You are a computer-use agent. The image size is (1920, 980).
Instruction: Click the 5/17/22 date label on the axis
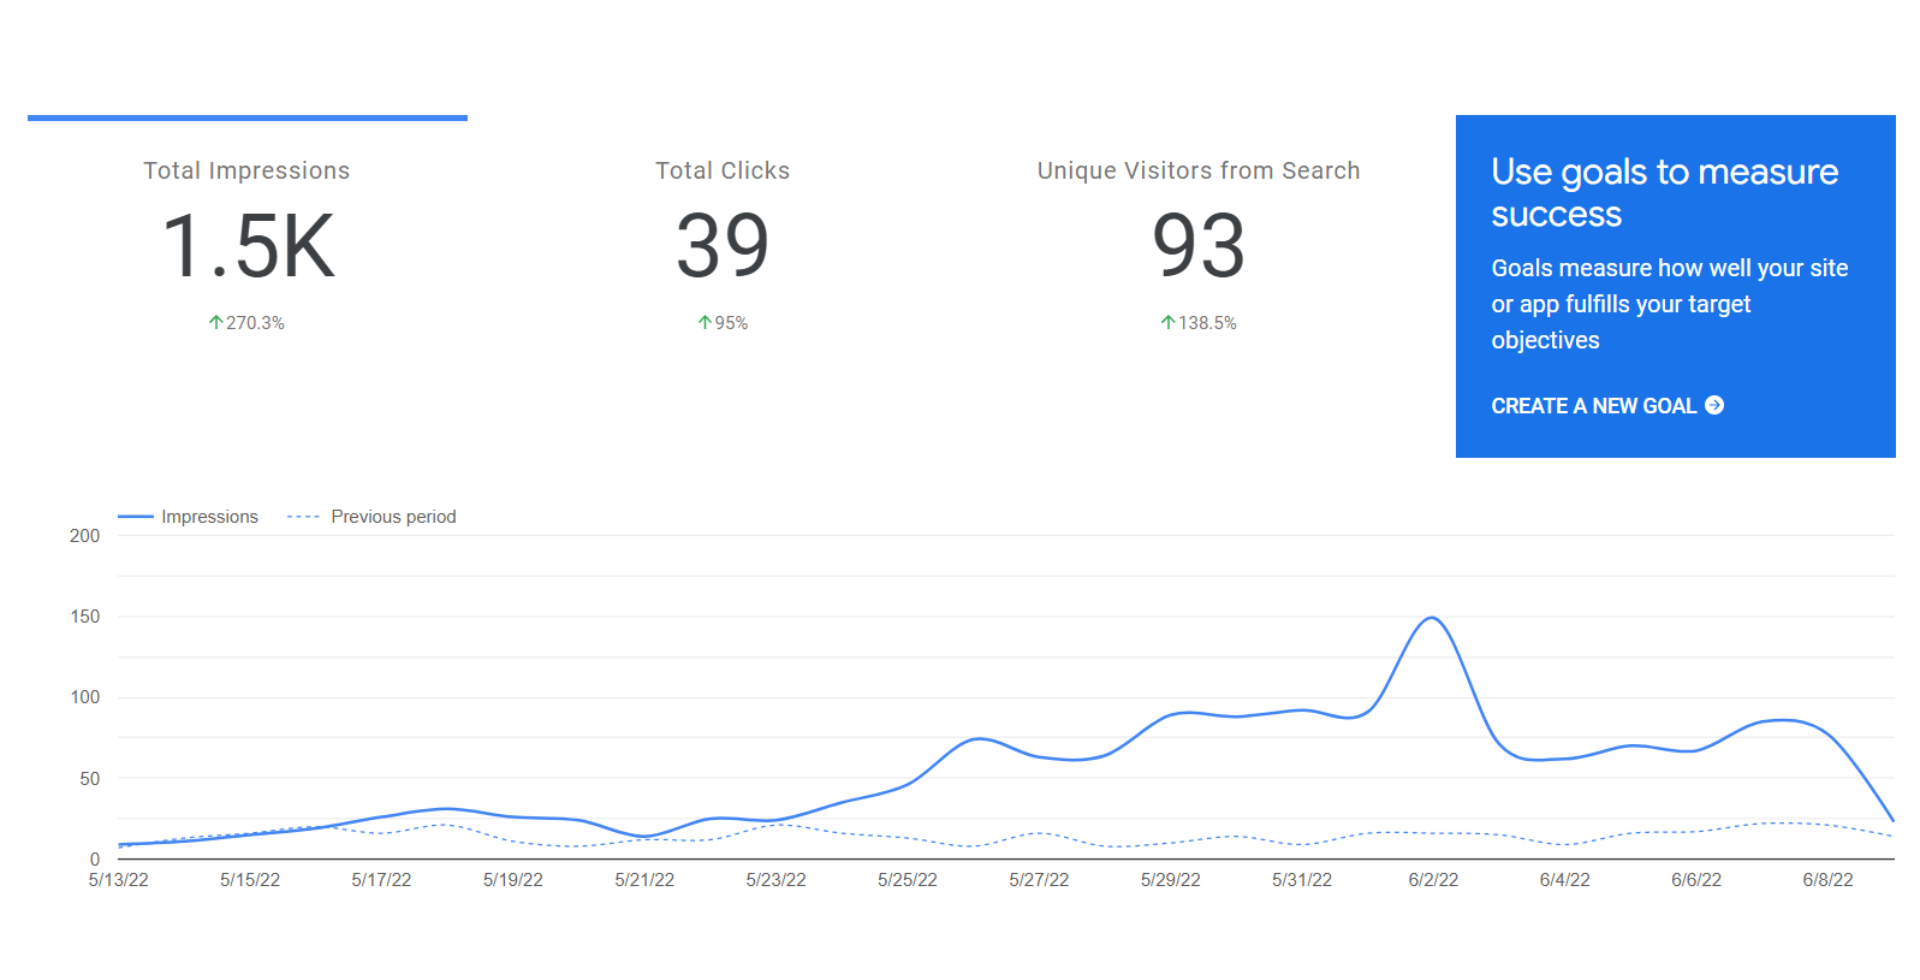coord(381,880)
